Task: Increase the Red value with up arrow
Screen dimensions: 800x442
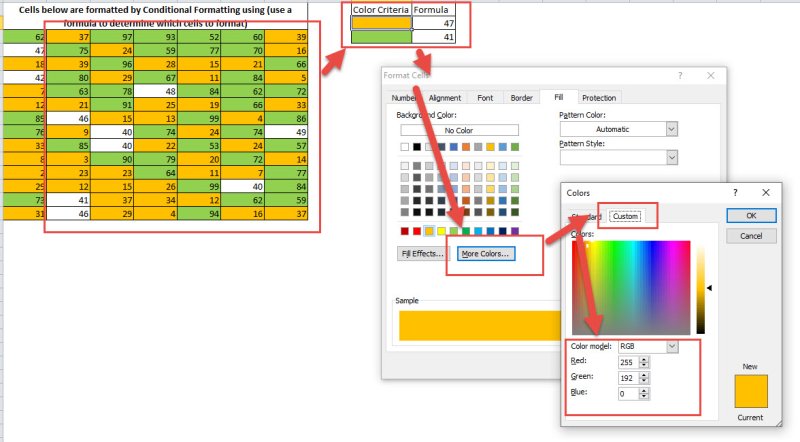Action: [x=643, y=358]
